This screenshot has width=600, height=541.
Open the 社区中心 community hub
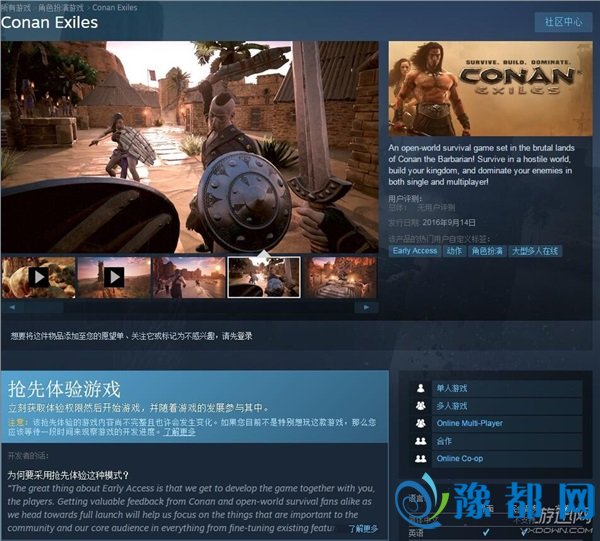pos(563,21)
